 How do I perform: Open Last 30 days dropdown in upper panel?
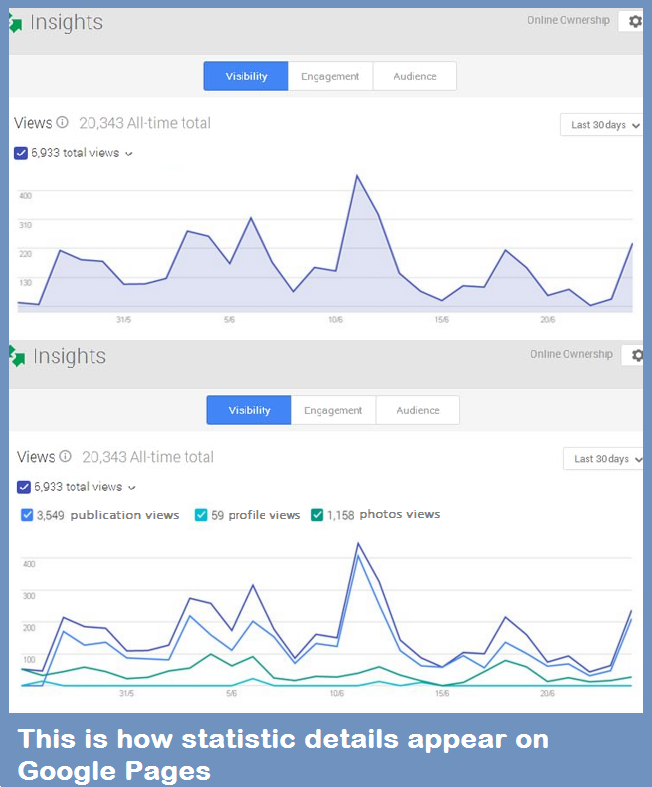[600, 125]
